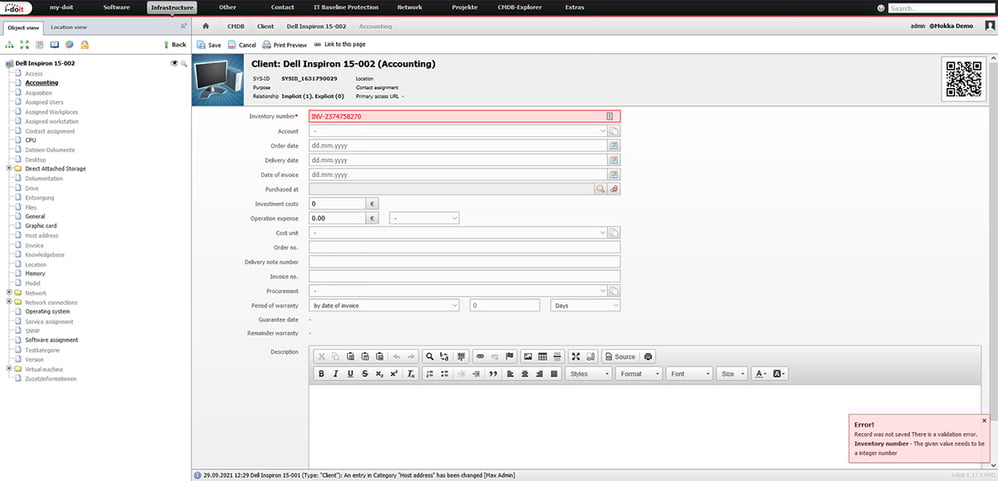Toggle strikethrough in the description editor
The width and height of the screenshot is (998, 481).
coord(365,373)
